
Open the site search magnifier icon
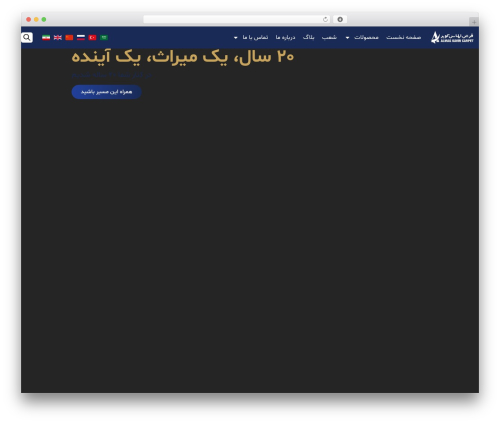tap(27, 37)
